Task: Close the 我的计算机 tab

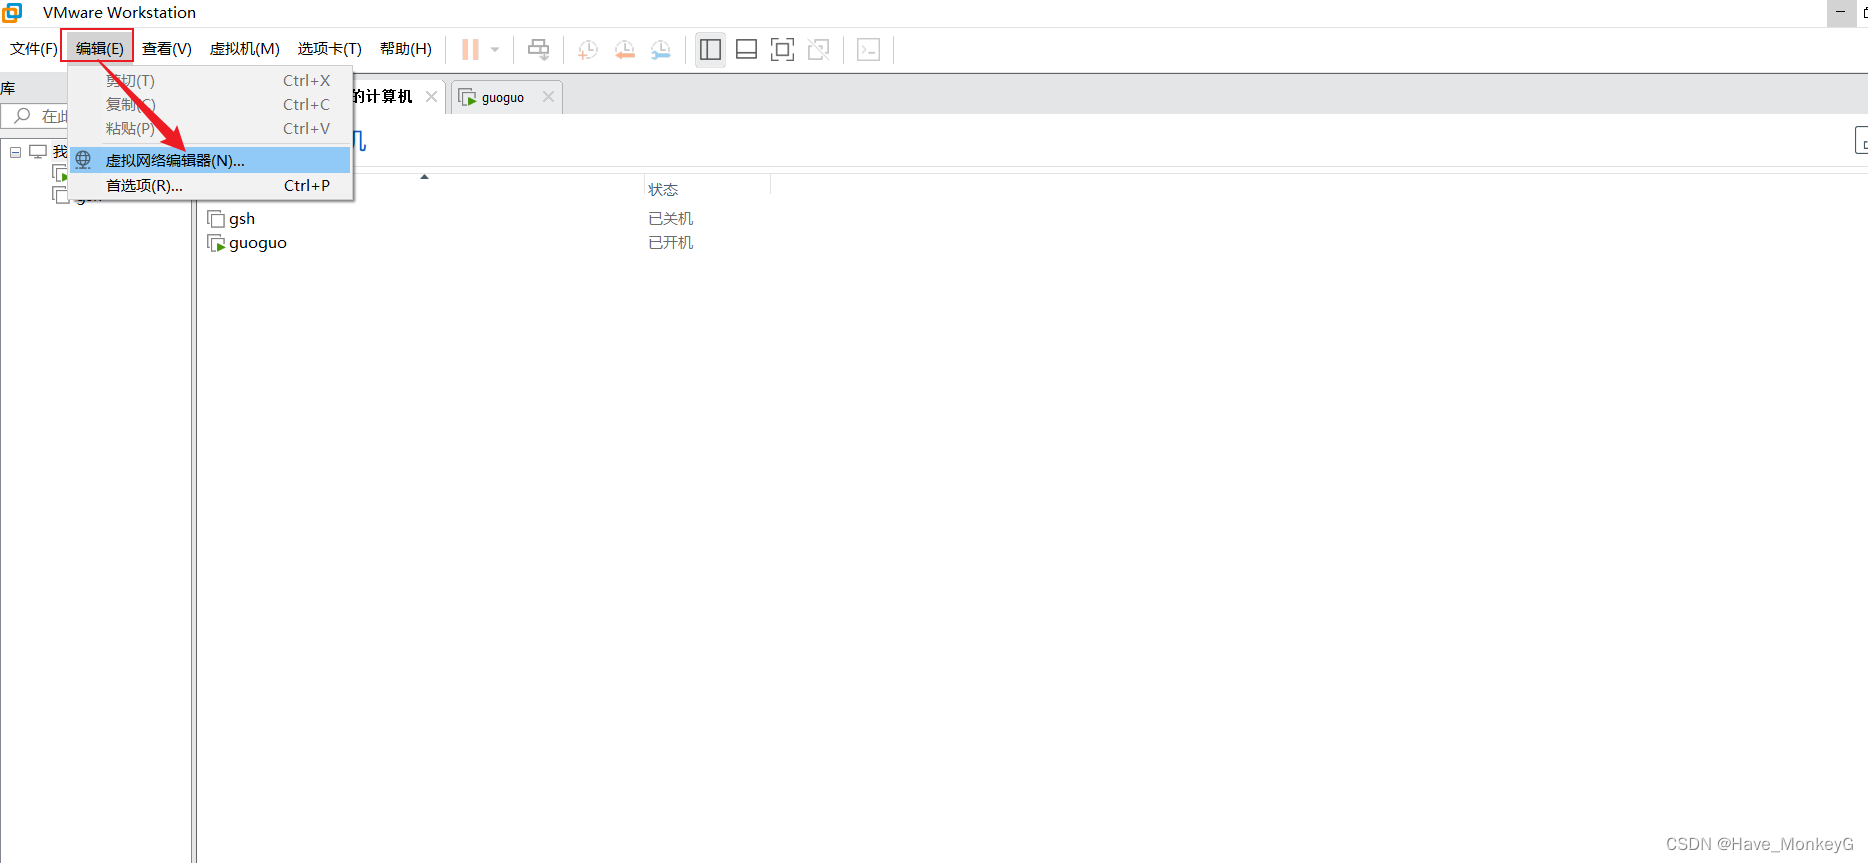Action: (431, 97)
